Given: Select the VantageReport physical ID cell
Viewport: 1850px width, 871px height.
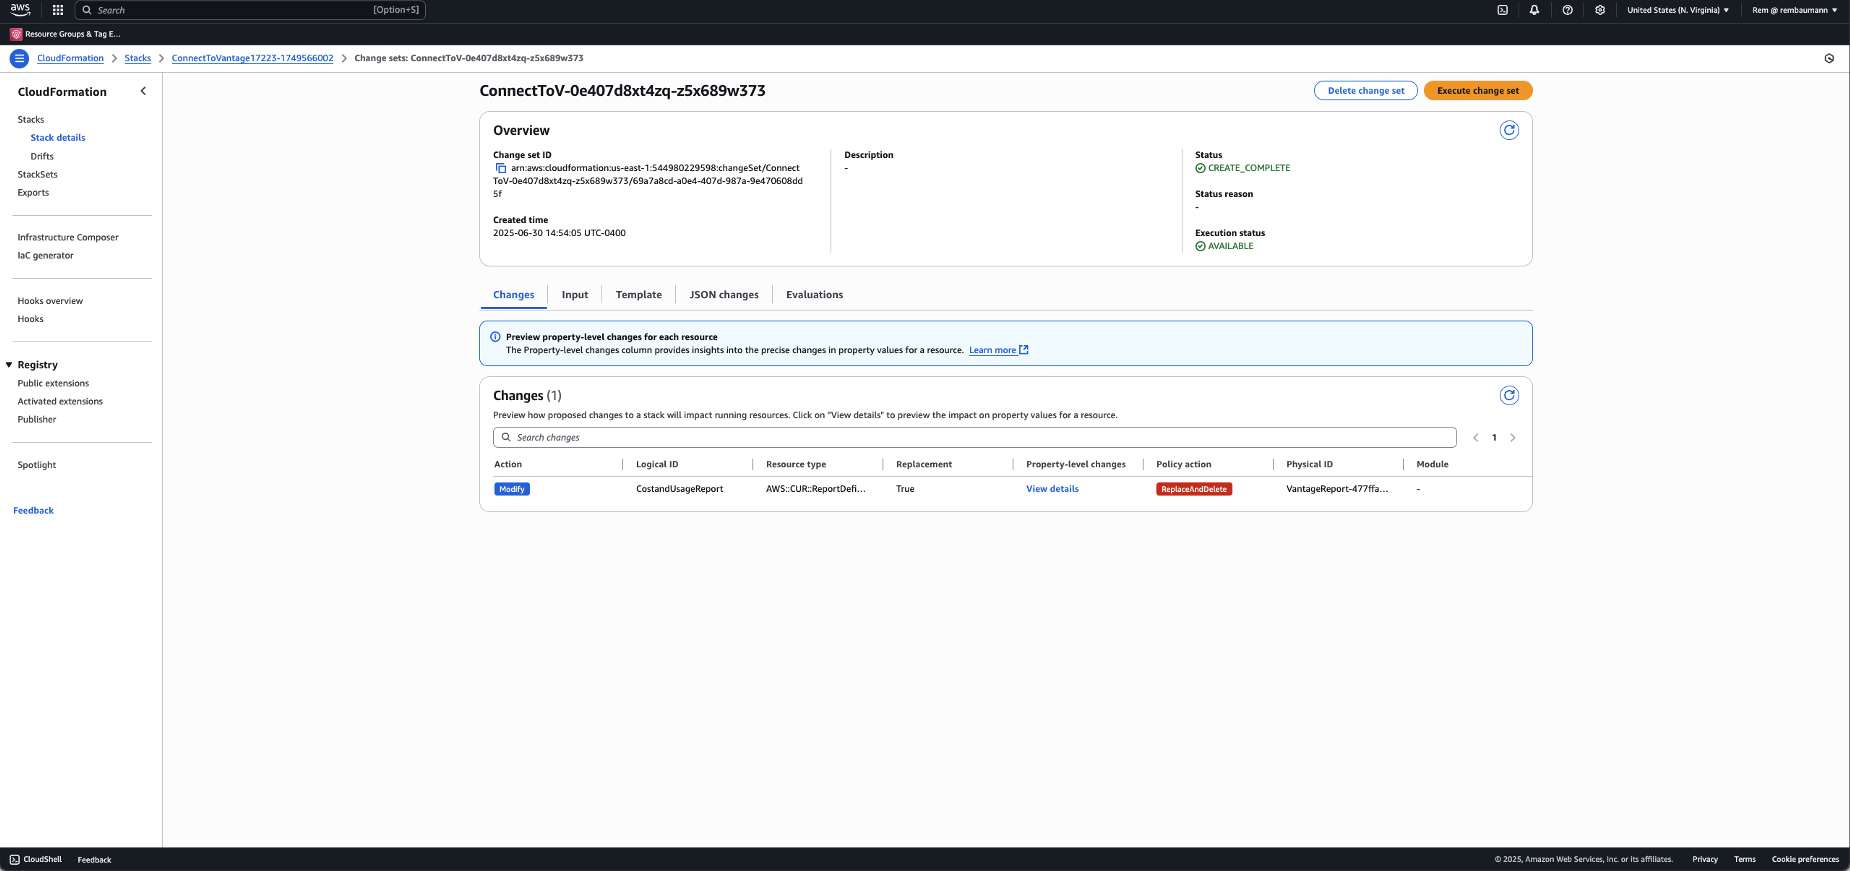Looking at the screenshot, I should point(1337,489).
